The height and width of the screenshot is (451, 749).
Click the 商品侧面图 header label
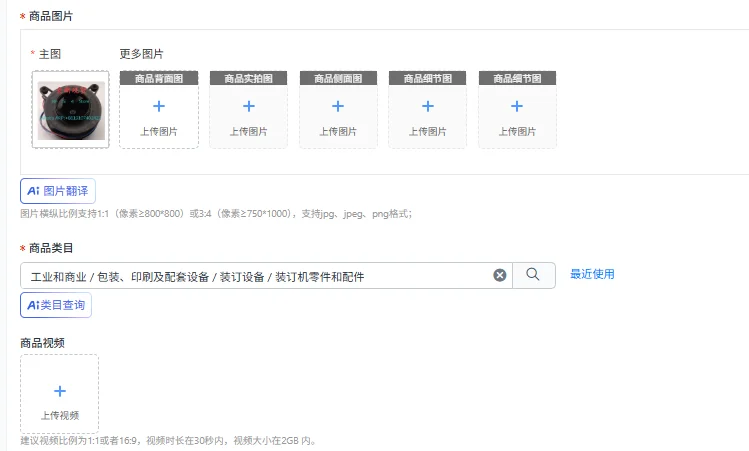[338, 78]
